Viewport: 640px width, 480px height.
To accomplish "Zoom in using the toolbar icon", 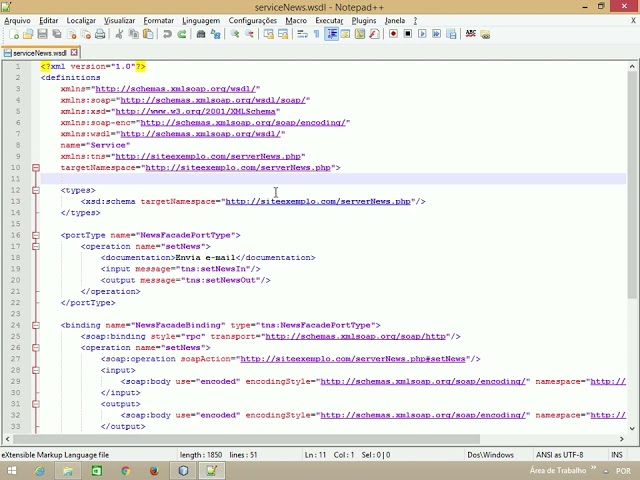I will click(234, 34).
